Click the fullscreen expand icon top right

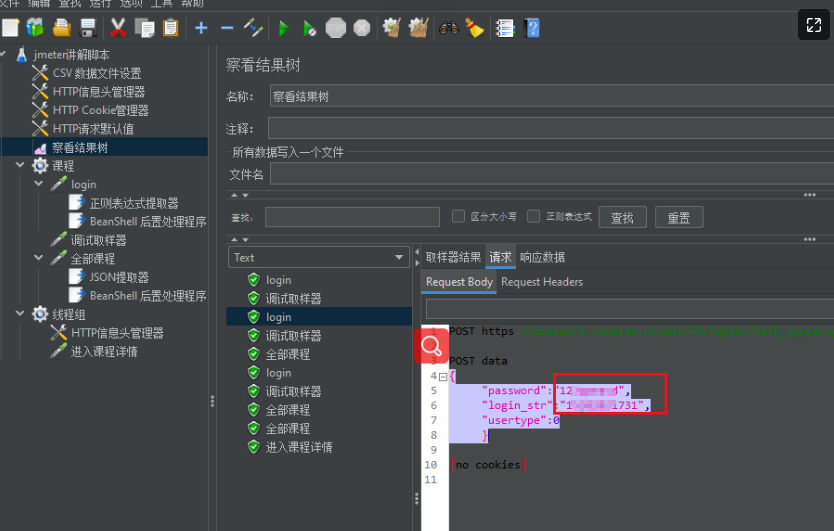click(x=814, y=24)
